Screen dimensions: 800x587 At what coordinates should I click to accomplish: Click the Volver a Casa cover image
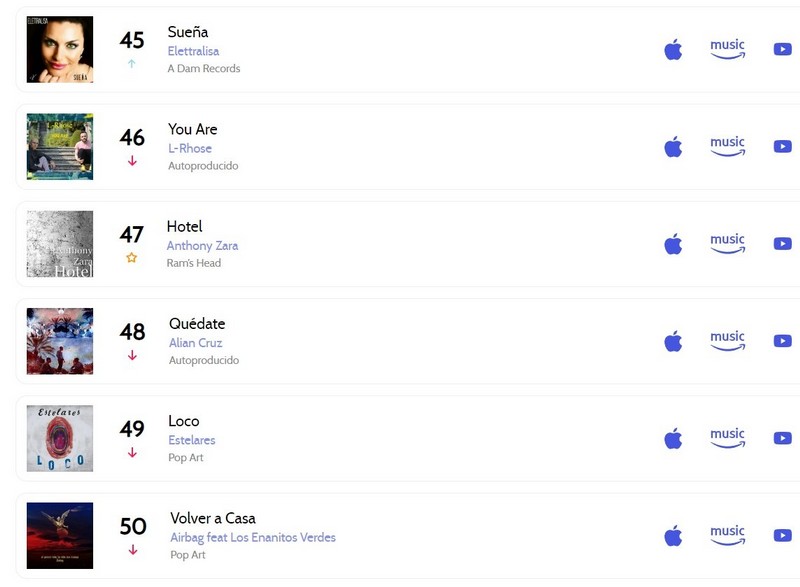(60, 535)
